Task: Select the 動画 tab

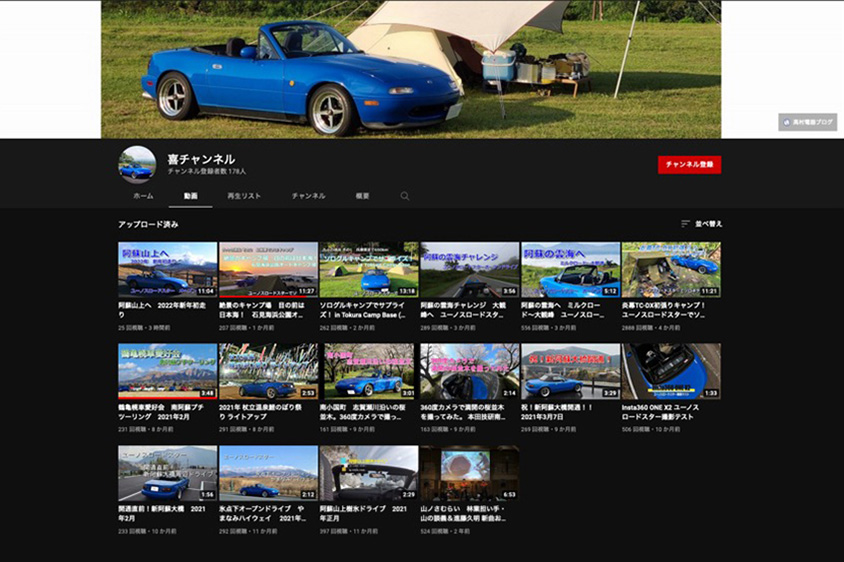Action: tap(190, 196)
